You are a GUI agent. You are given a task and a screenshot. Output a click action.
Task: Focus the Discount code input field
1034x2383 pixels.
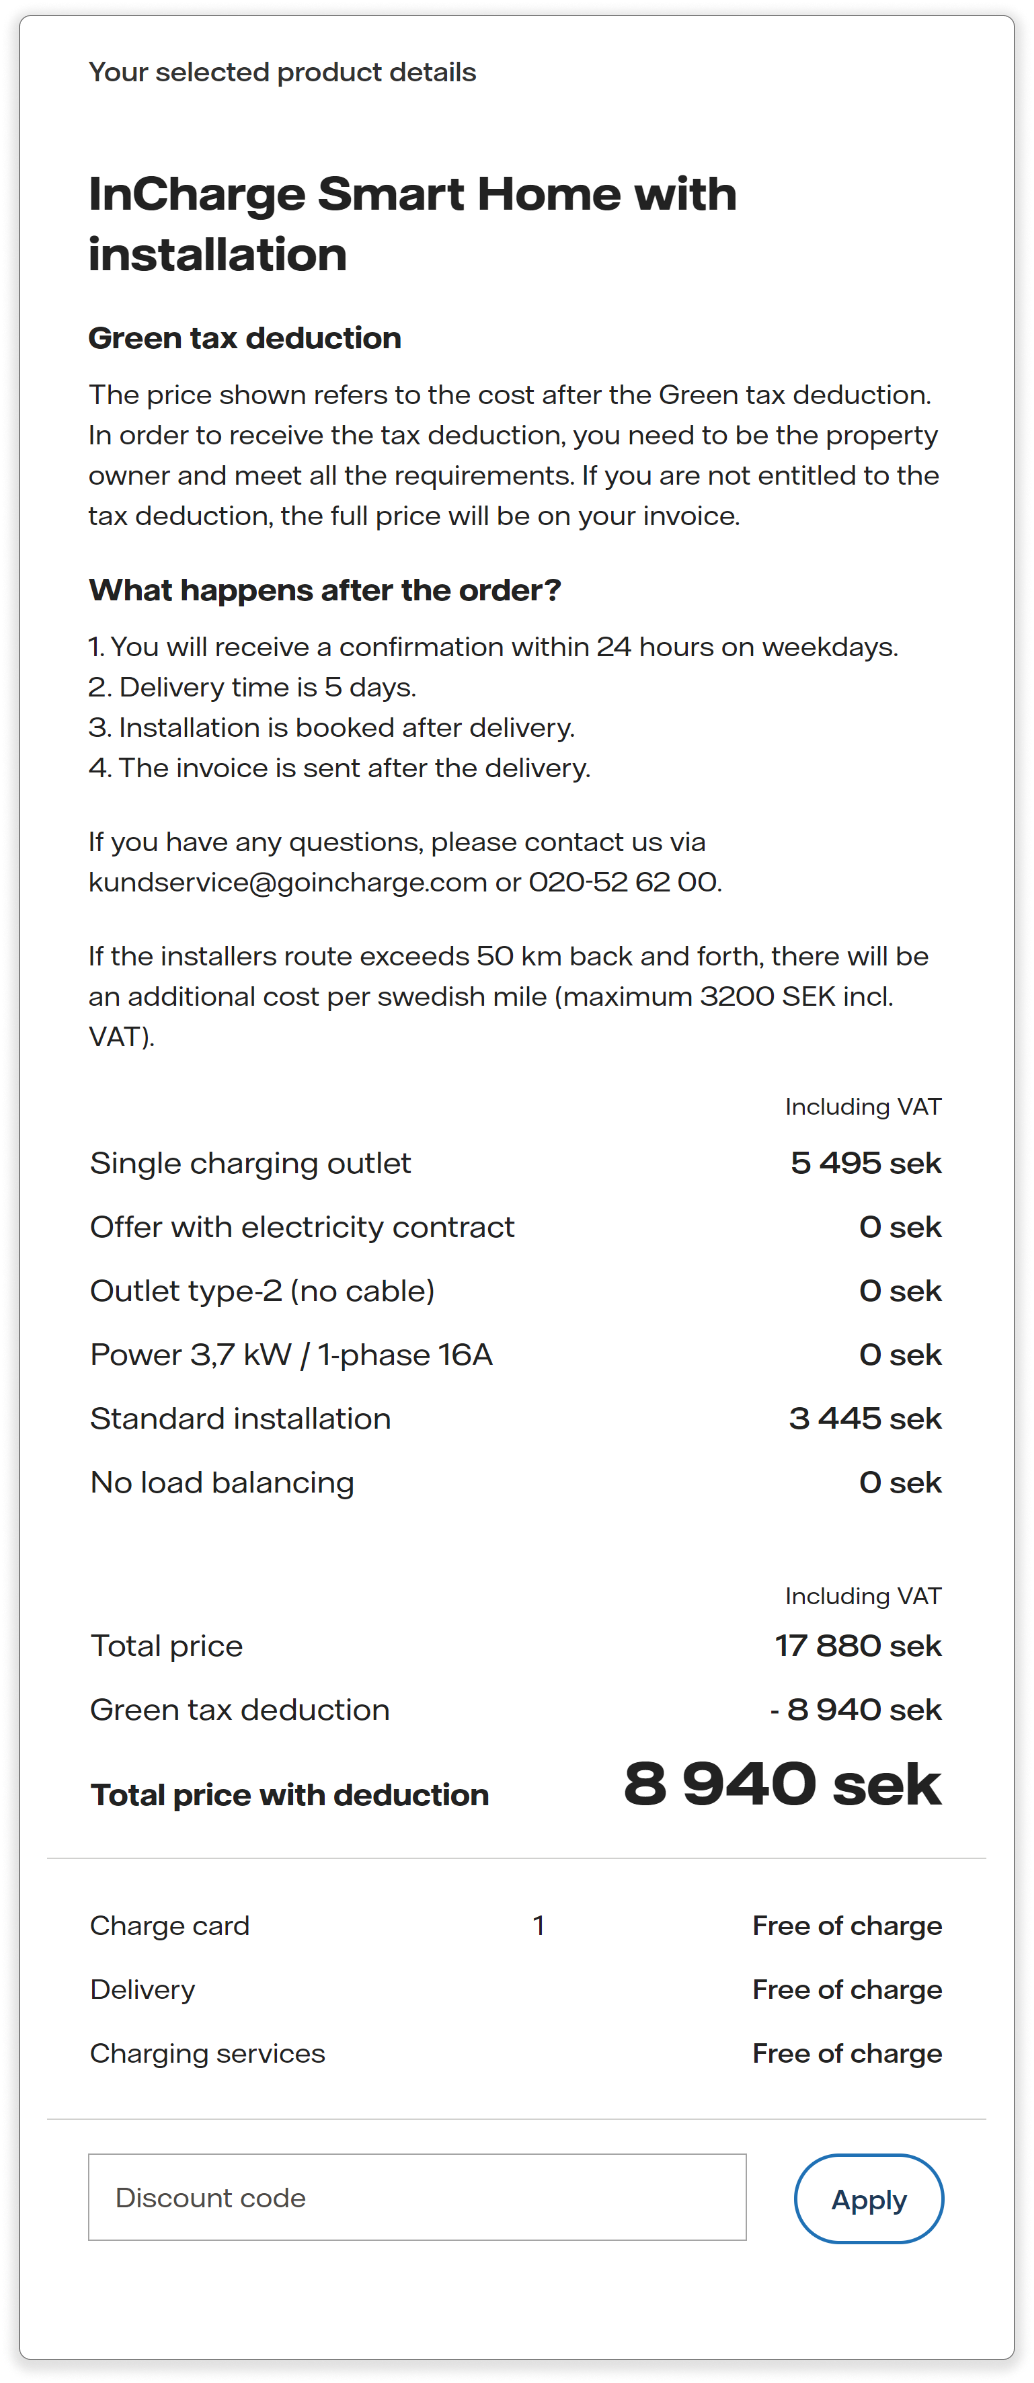(x=417, y=2197)
